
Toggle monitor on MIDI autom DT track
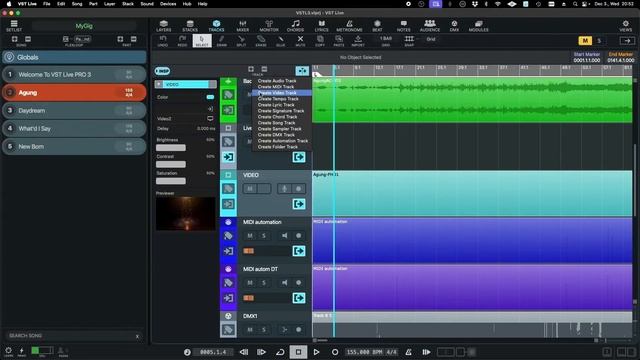click(x=284, y=282)
